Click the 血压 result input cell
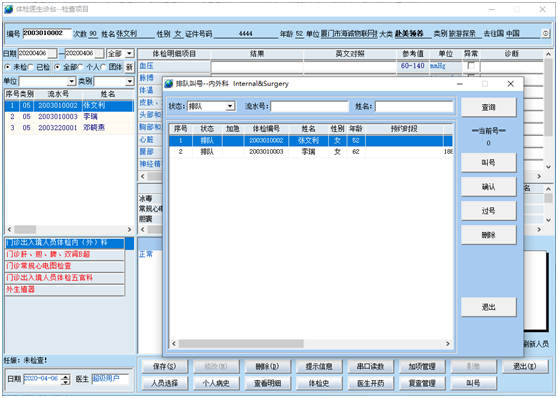 [x=257, y=66]
